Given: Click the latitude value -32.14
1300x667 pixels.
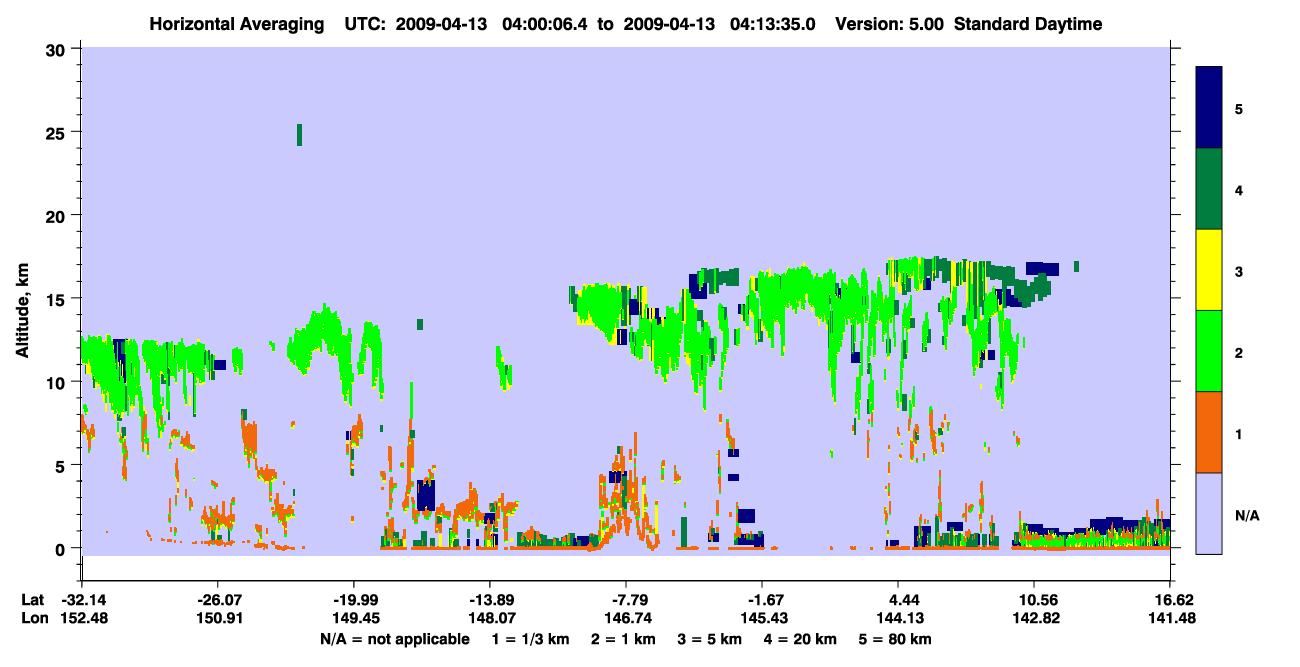Looking at the screenshot, I should pos(81,599).
